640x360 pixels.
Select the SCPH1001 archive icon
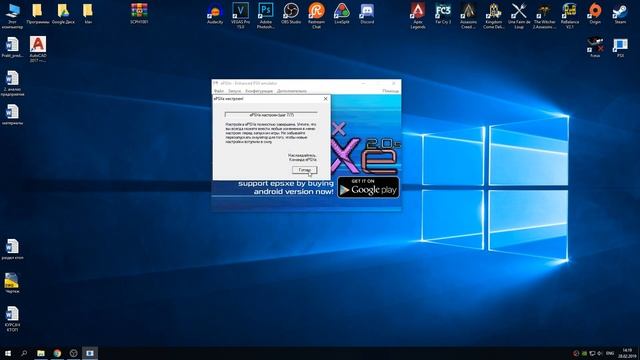[139, 13]
